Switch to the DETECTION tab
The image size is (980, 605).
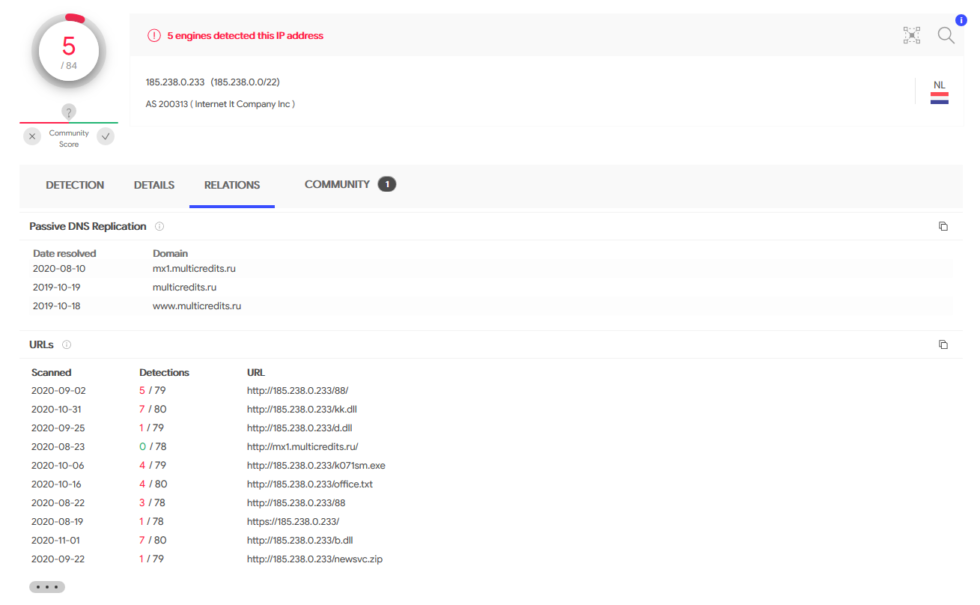click(x=75, y=185)
